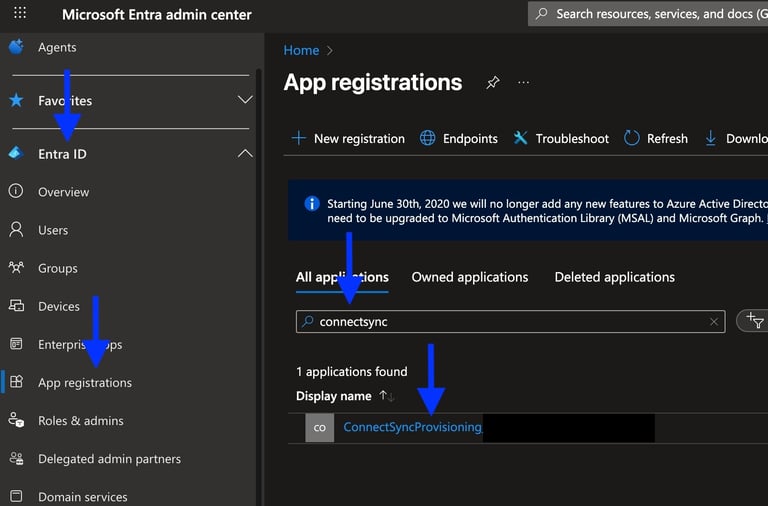
Task: Switch to All applications tab
Action: point(342,277)
